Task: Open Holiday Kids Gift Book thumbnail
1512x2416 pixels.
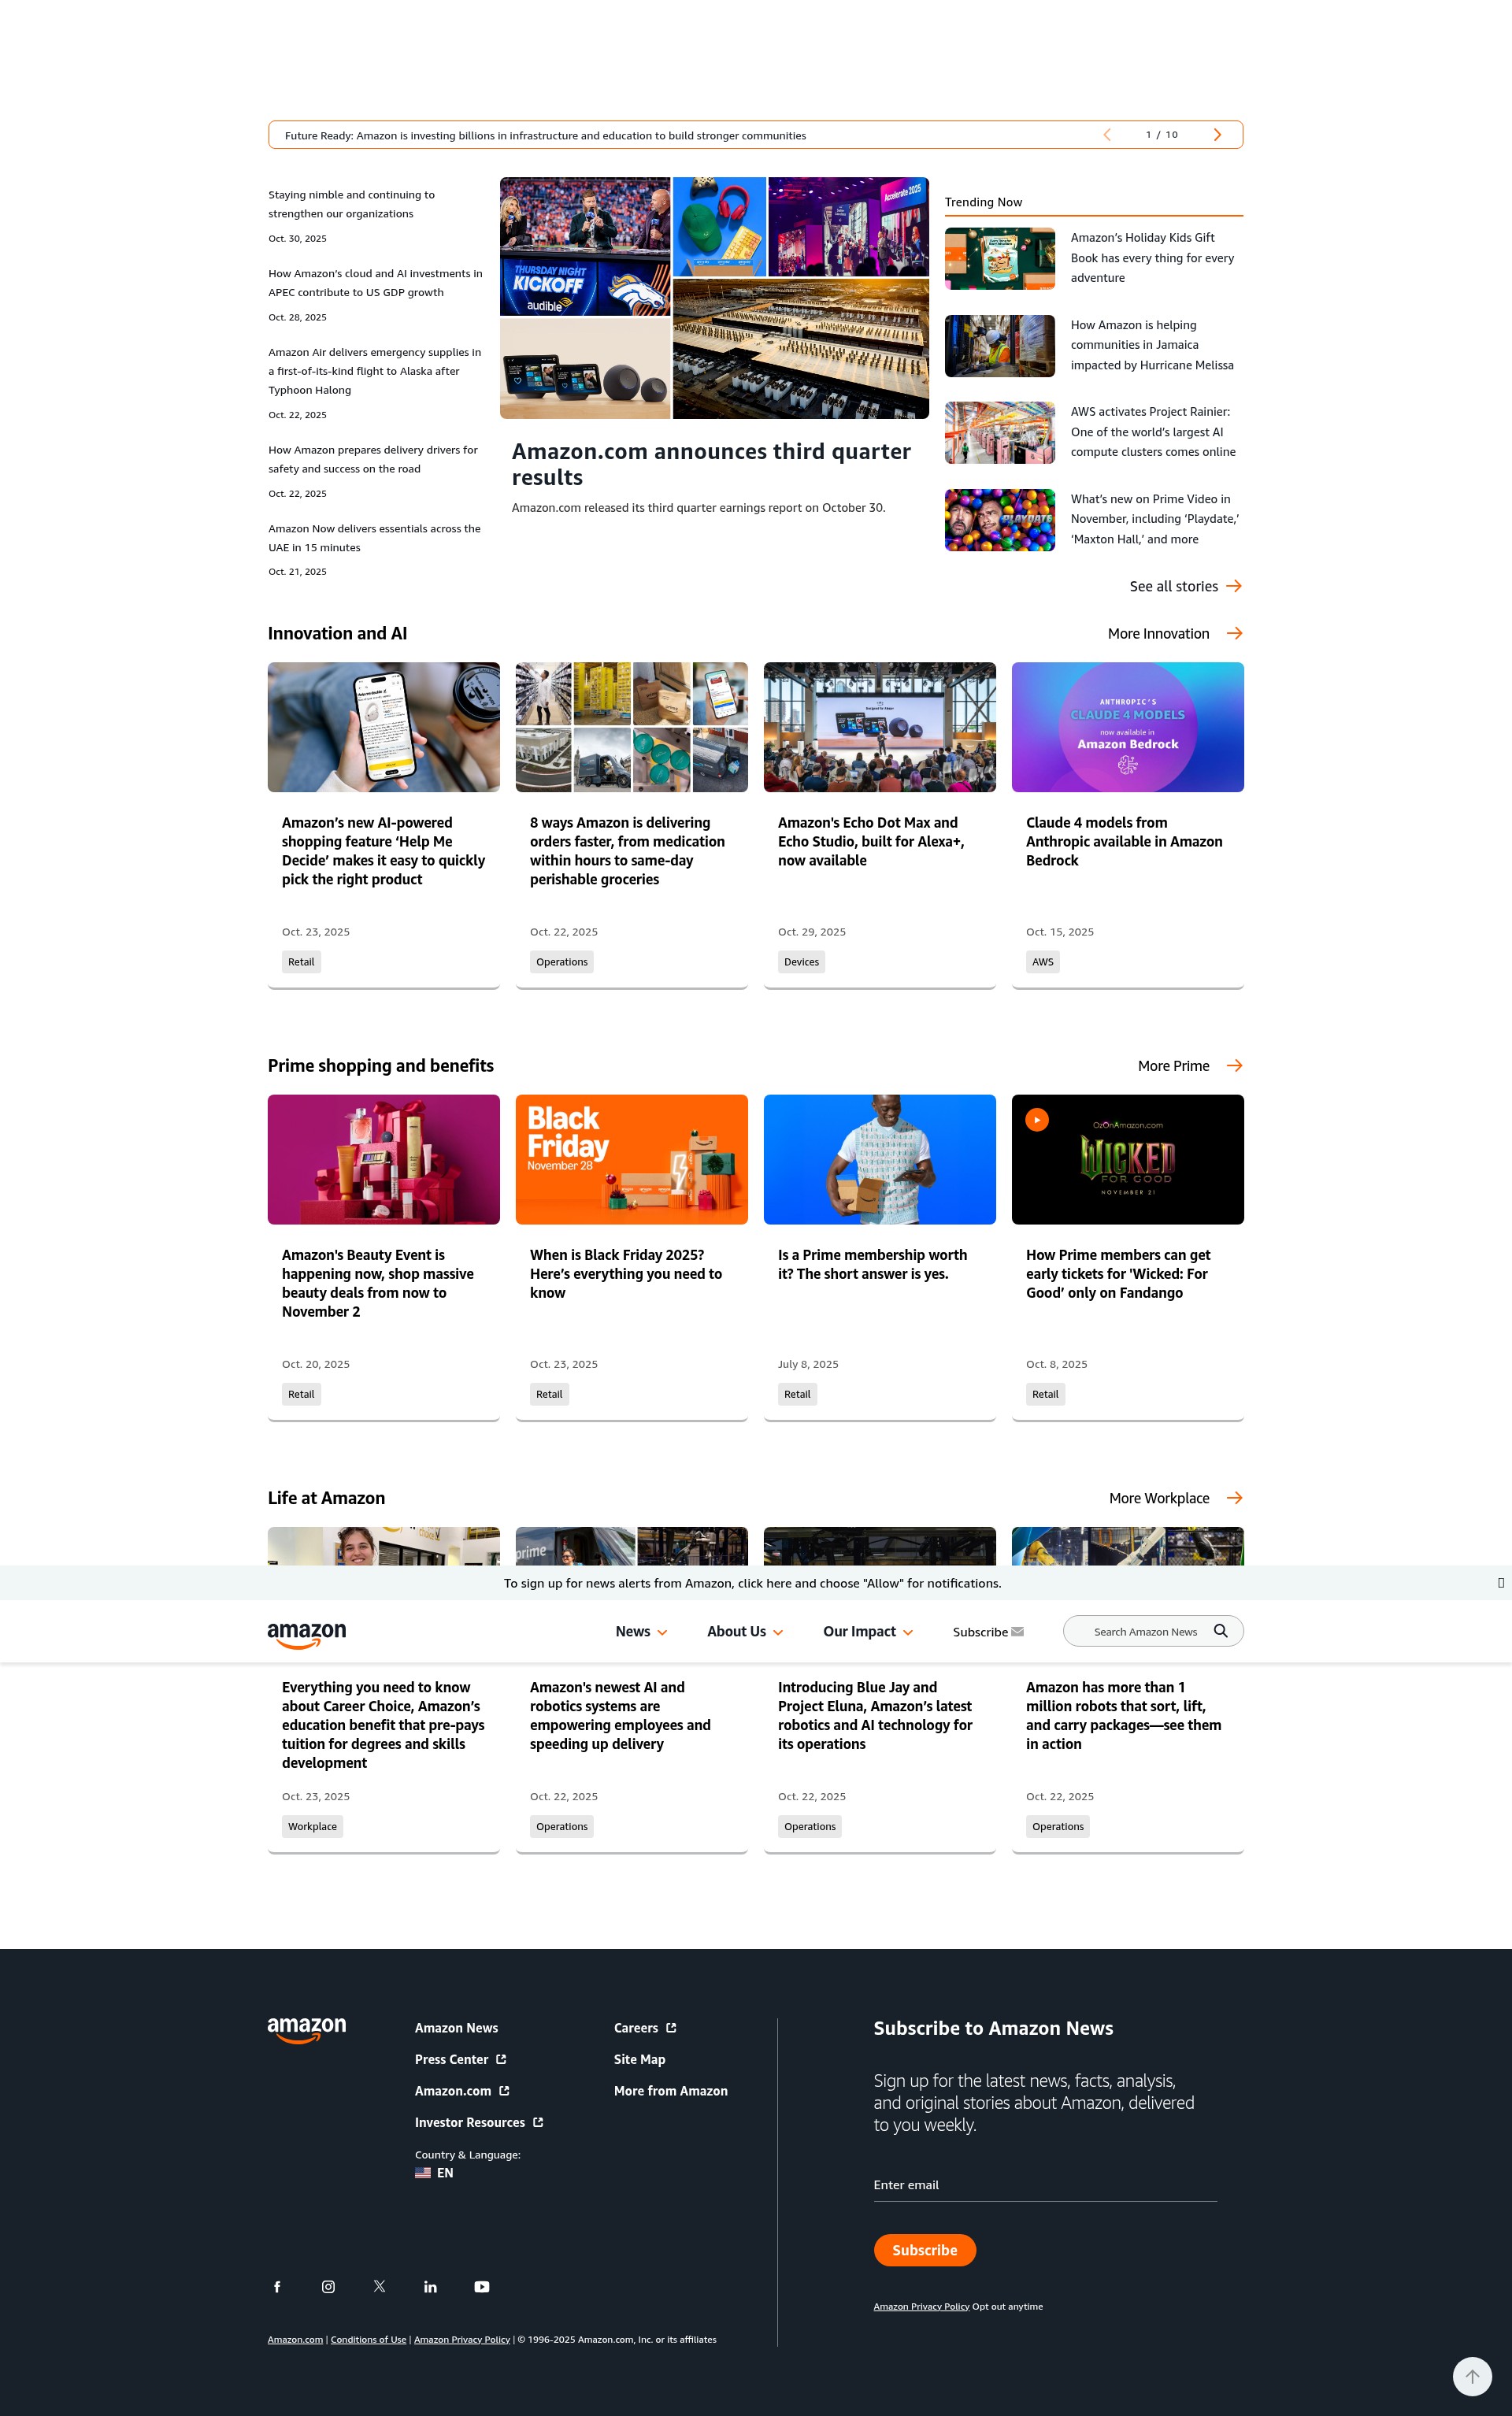Action: pos(1000,258)
